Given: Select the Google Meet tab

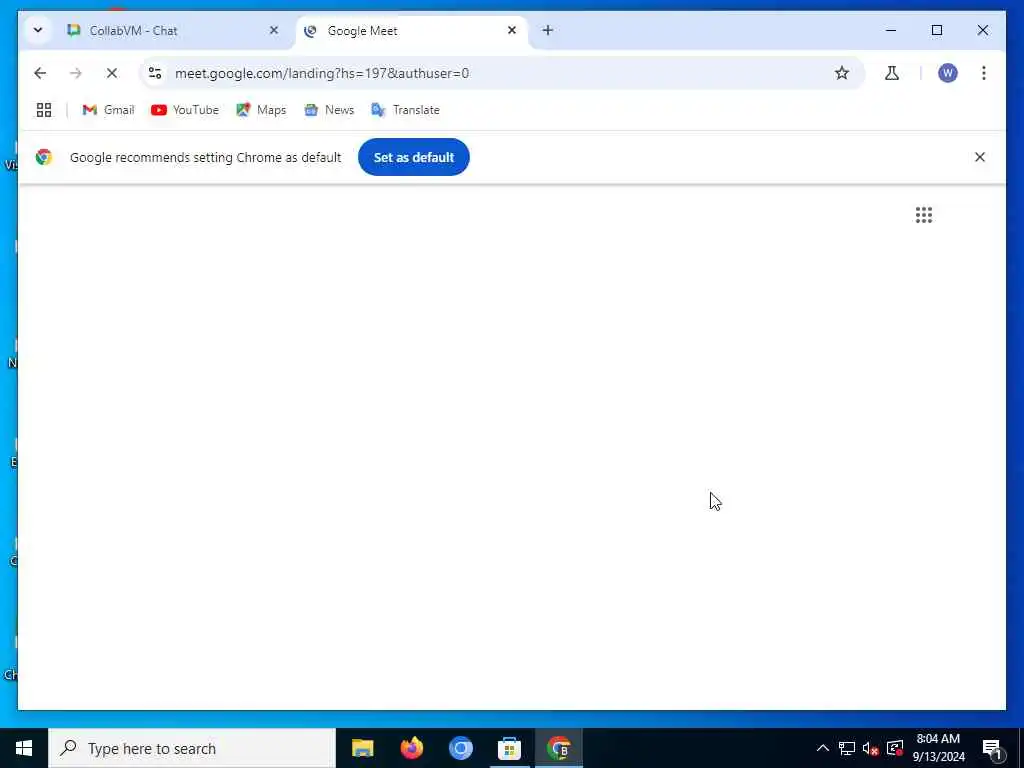Looking at the screenshot, I should tap(411, 31).
